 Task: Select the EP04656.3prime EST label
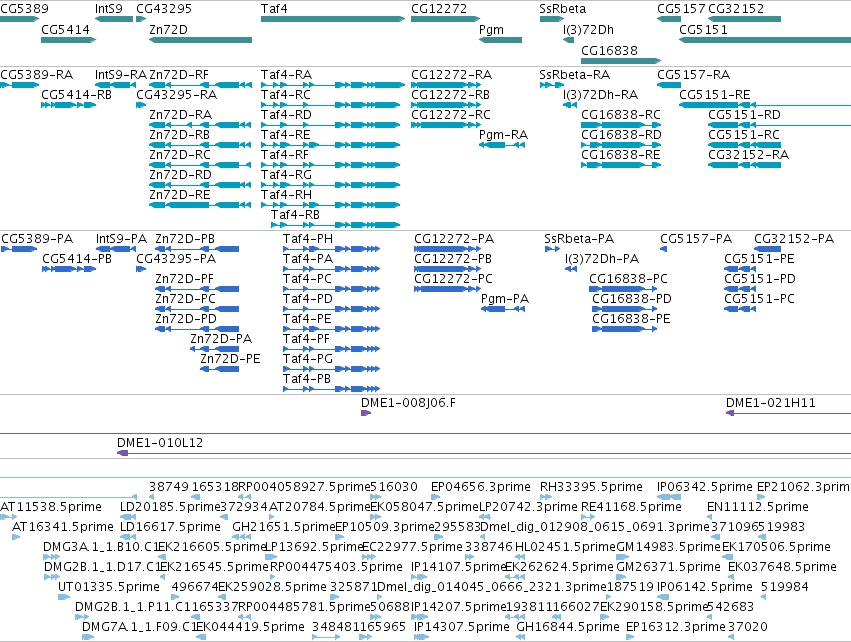point(481,487)
